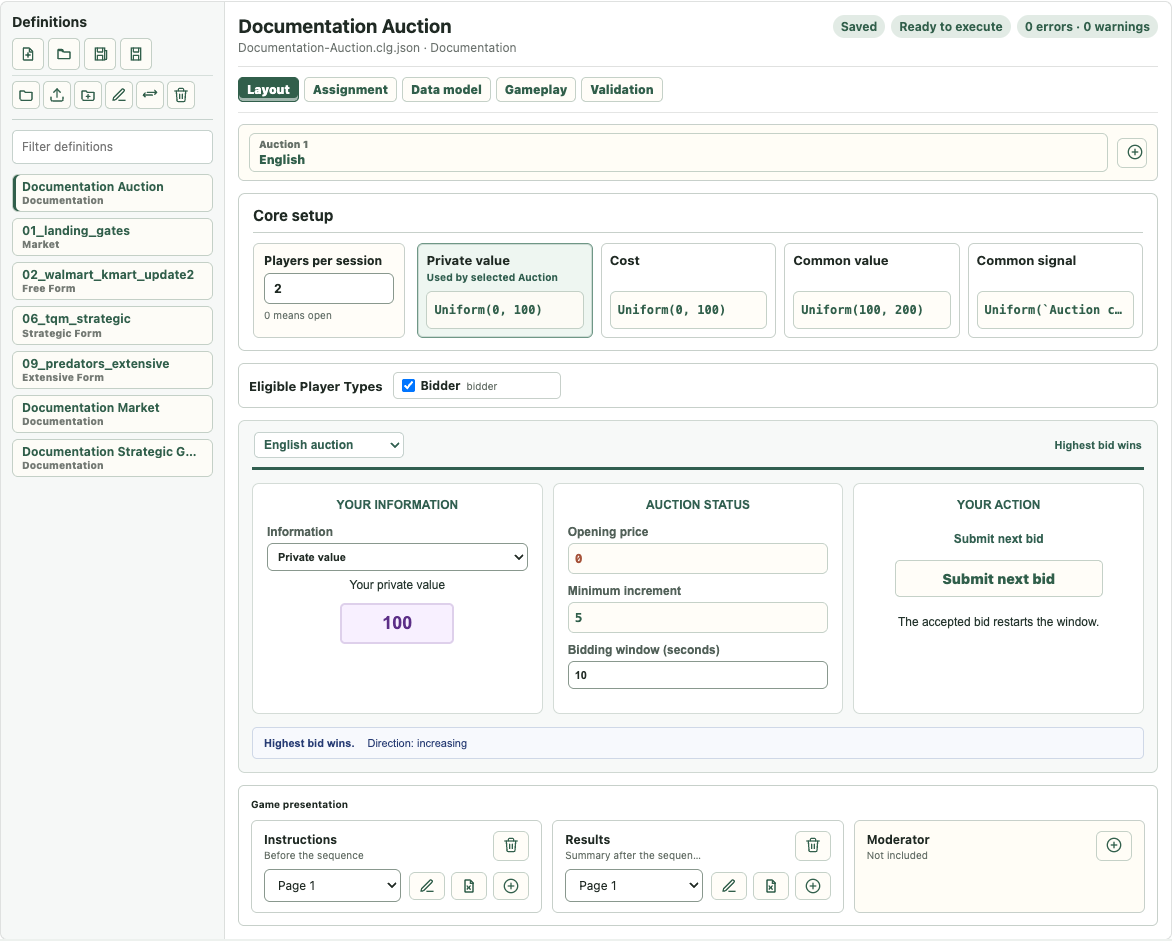Select 01_landing_gates definition
This screenshot has width=1172, height=941.
click(113, 237)
